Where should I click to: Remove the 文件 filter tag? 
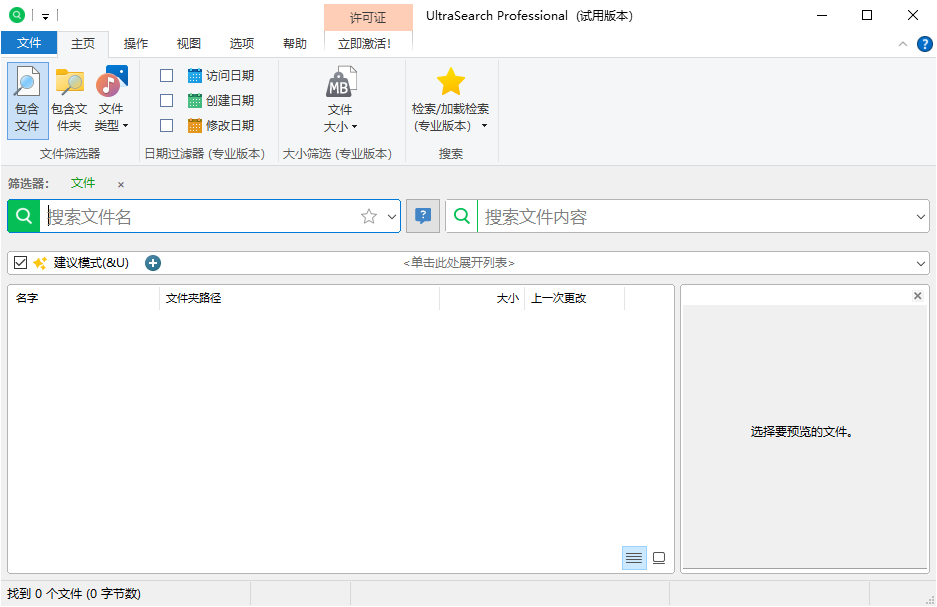click(121, 185)
